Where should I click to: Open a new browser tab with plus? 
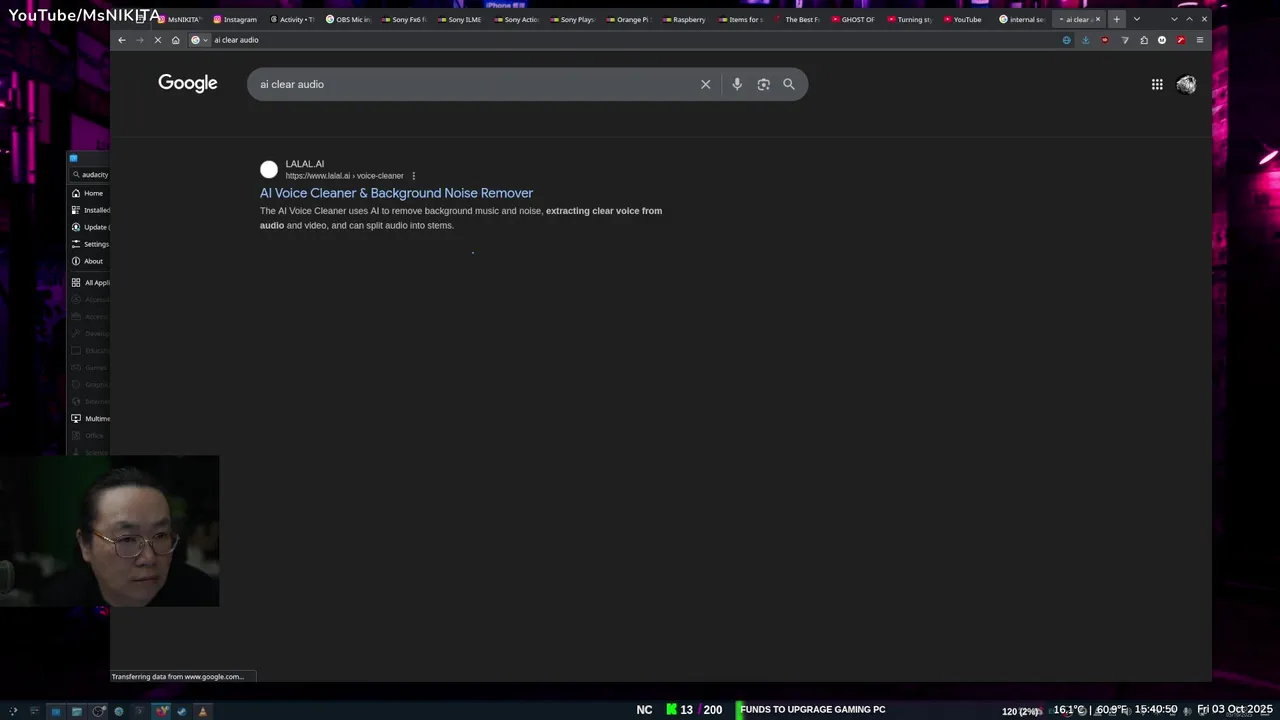coord(1117,19)
